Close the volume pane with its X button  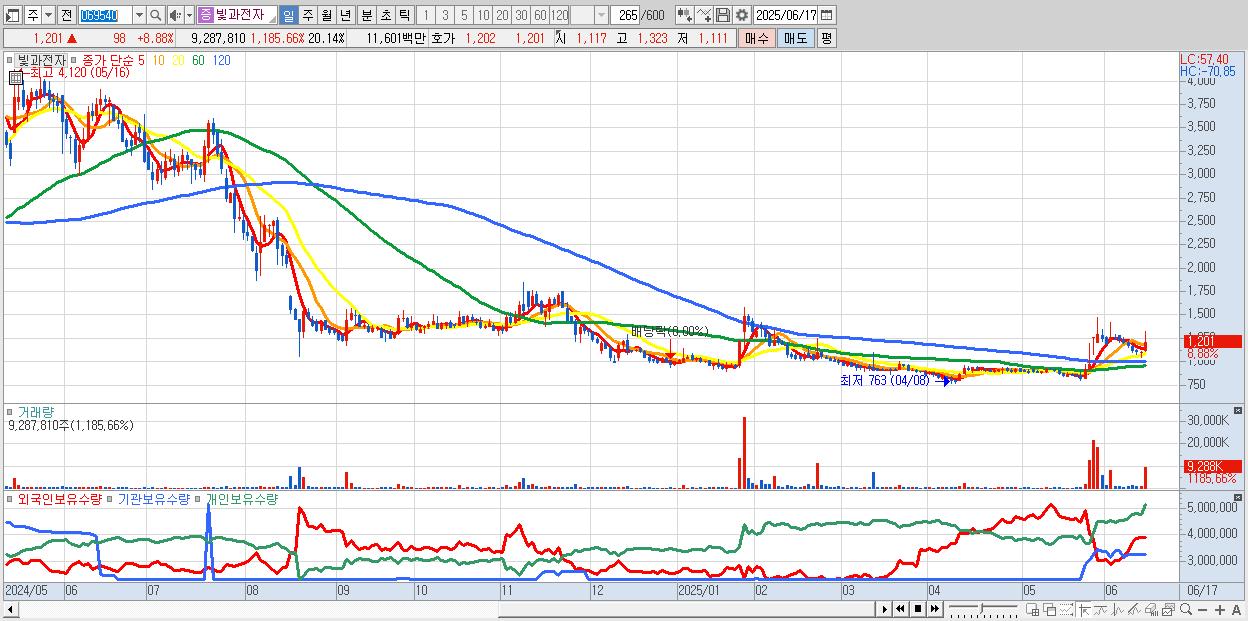tap(1239, 411)
